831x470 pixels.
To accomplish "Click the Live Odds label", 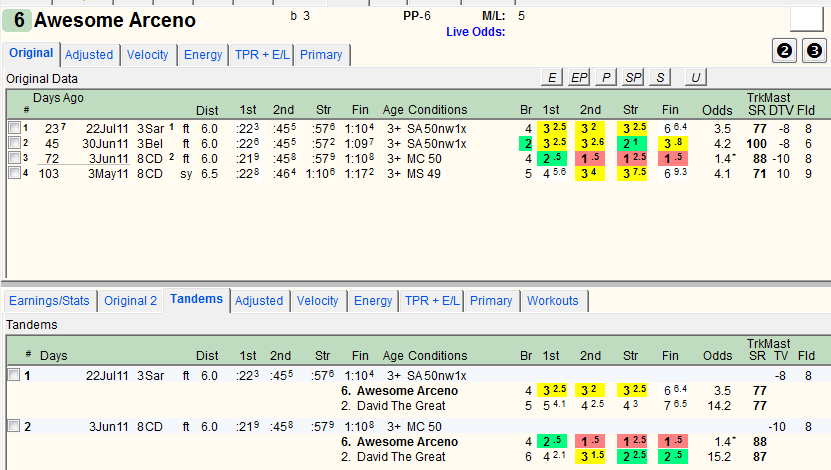I will point(475,32).
